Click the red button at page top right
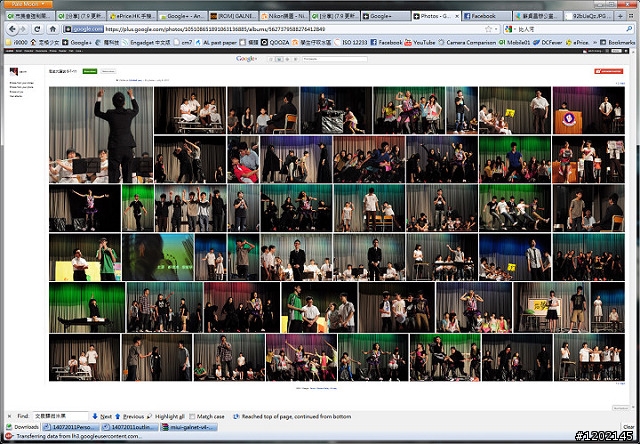Screen dimensions: 640x444 pos(609,71)
